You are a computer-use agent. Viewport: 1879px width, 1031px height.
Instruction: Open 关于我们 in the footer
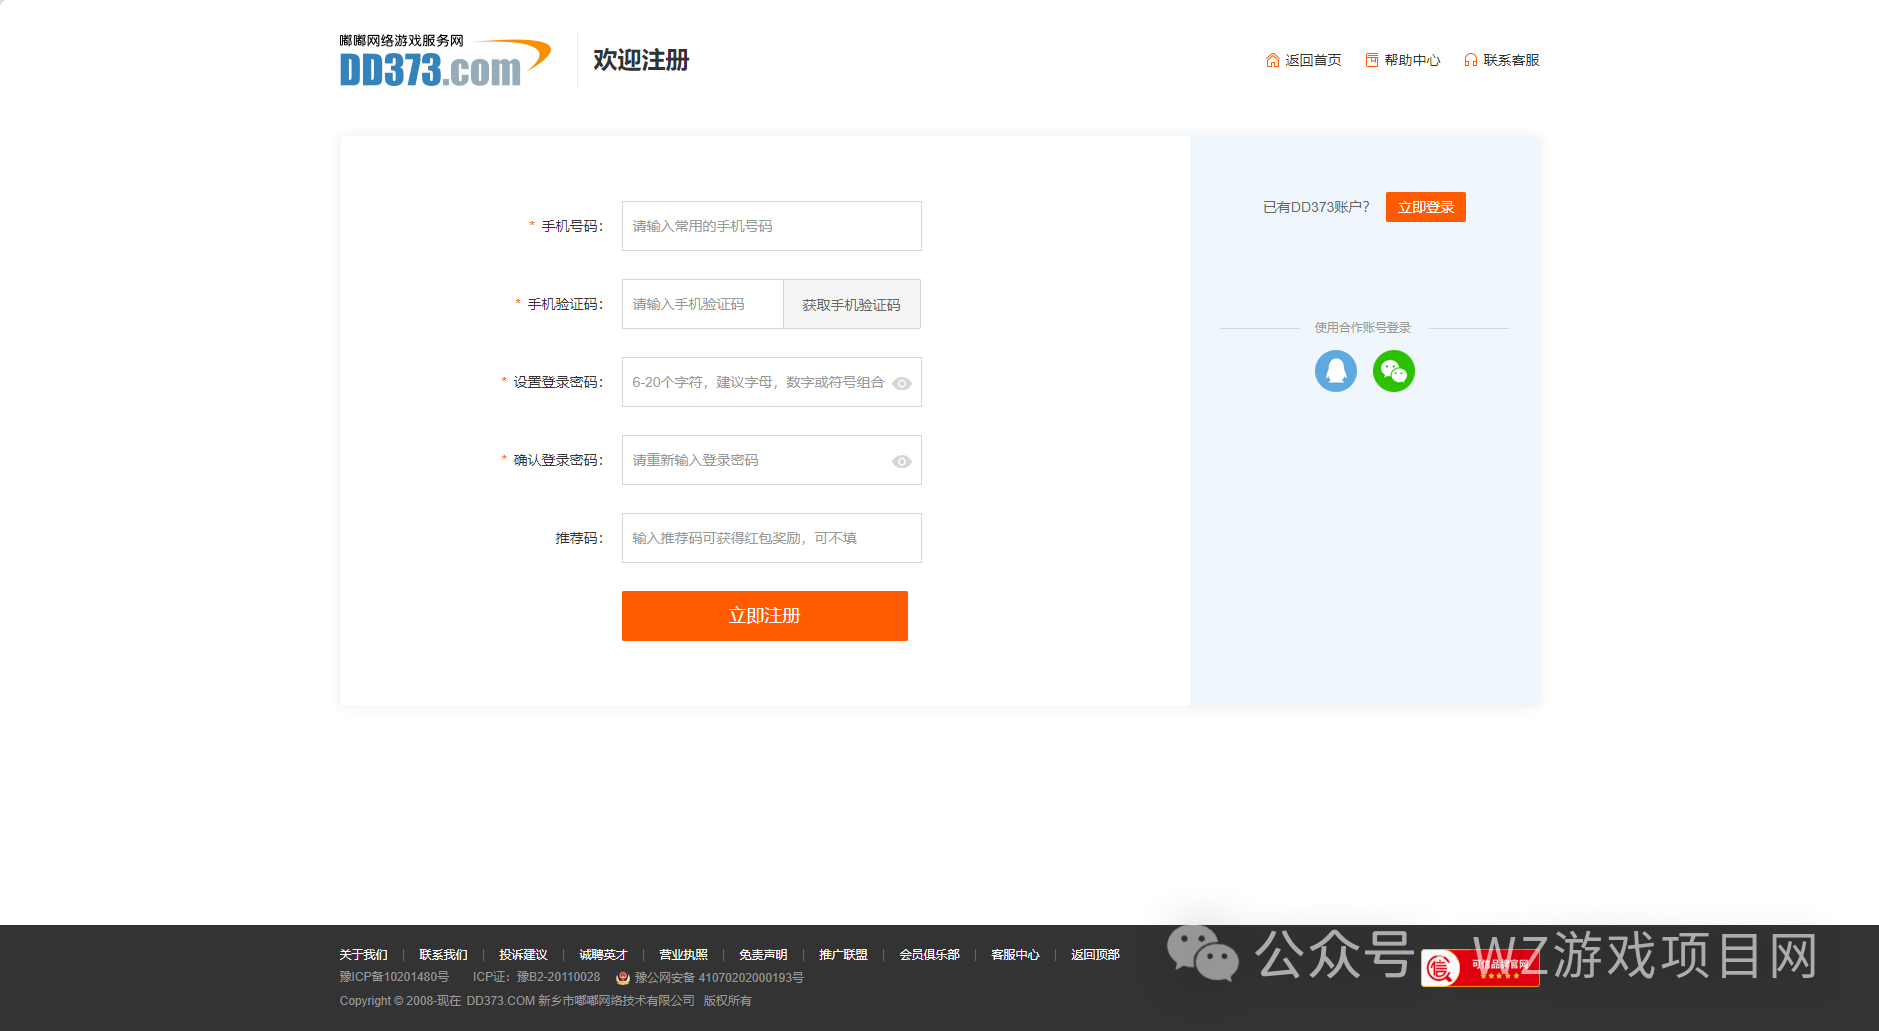(363, 954)
